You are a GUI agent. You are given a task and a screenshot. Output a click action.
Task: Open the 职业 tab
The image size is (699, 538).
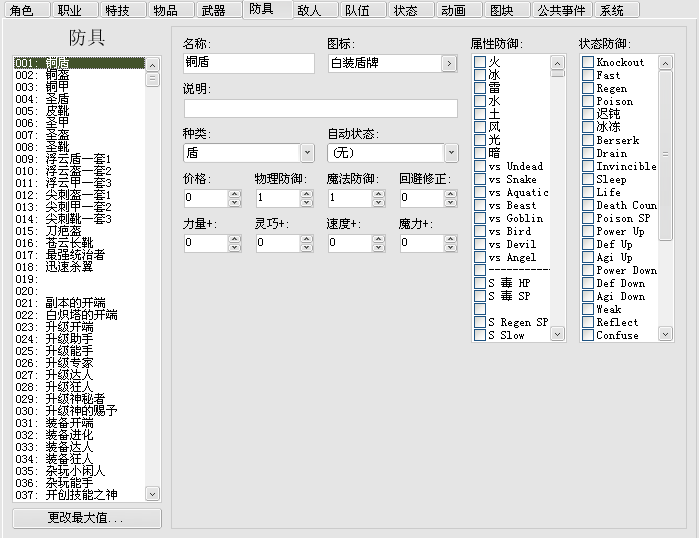click(75, 10)
